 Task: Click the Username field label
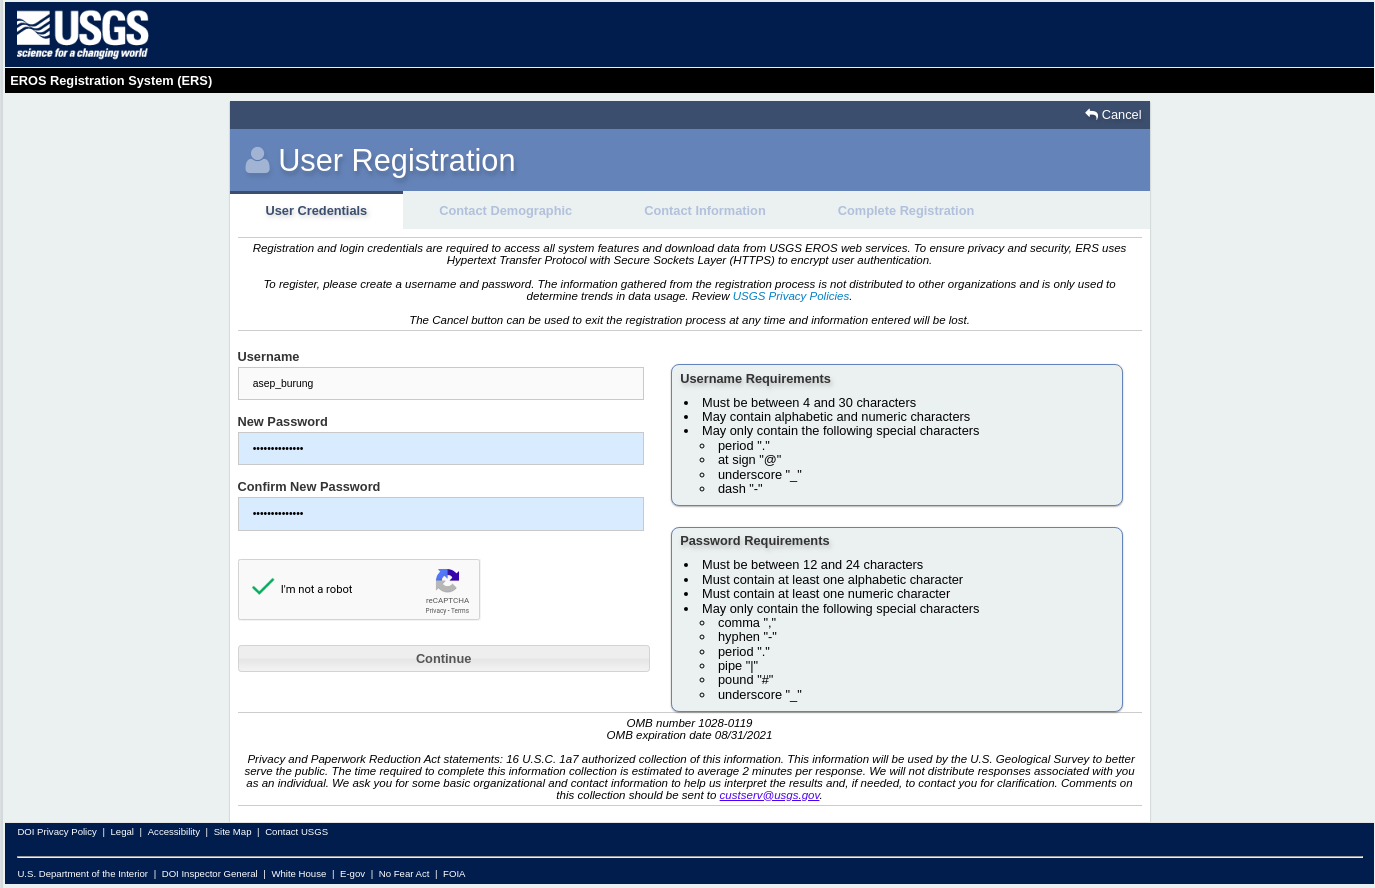(268, 357)
